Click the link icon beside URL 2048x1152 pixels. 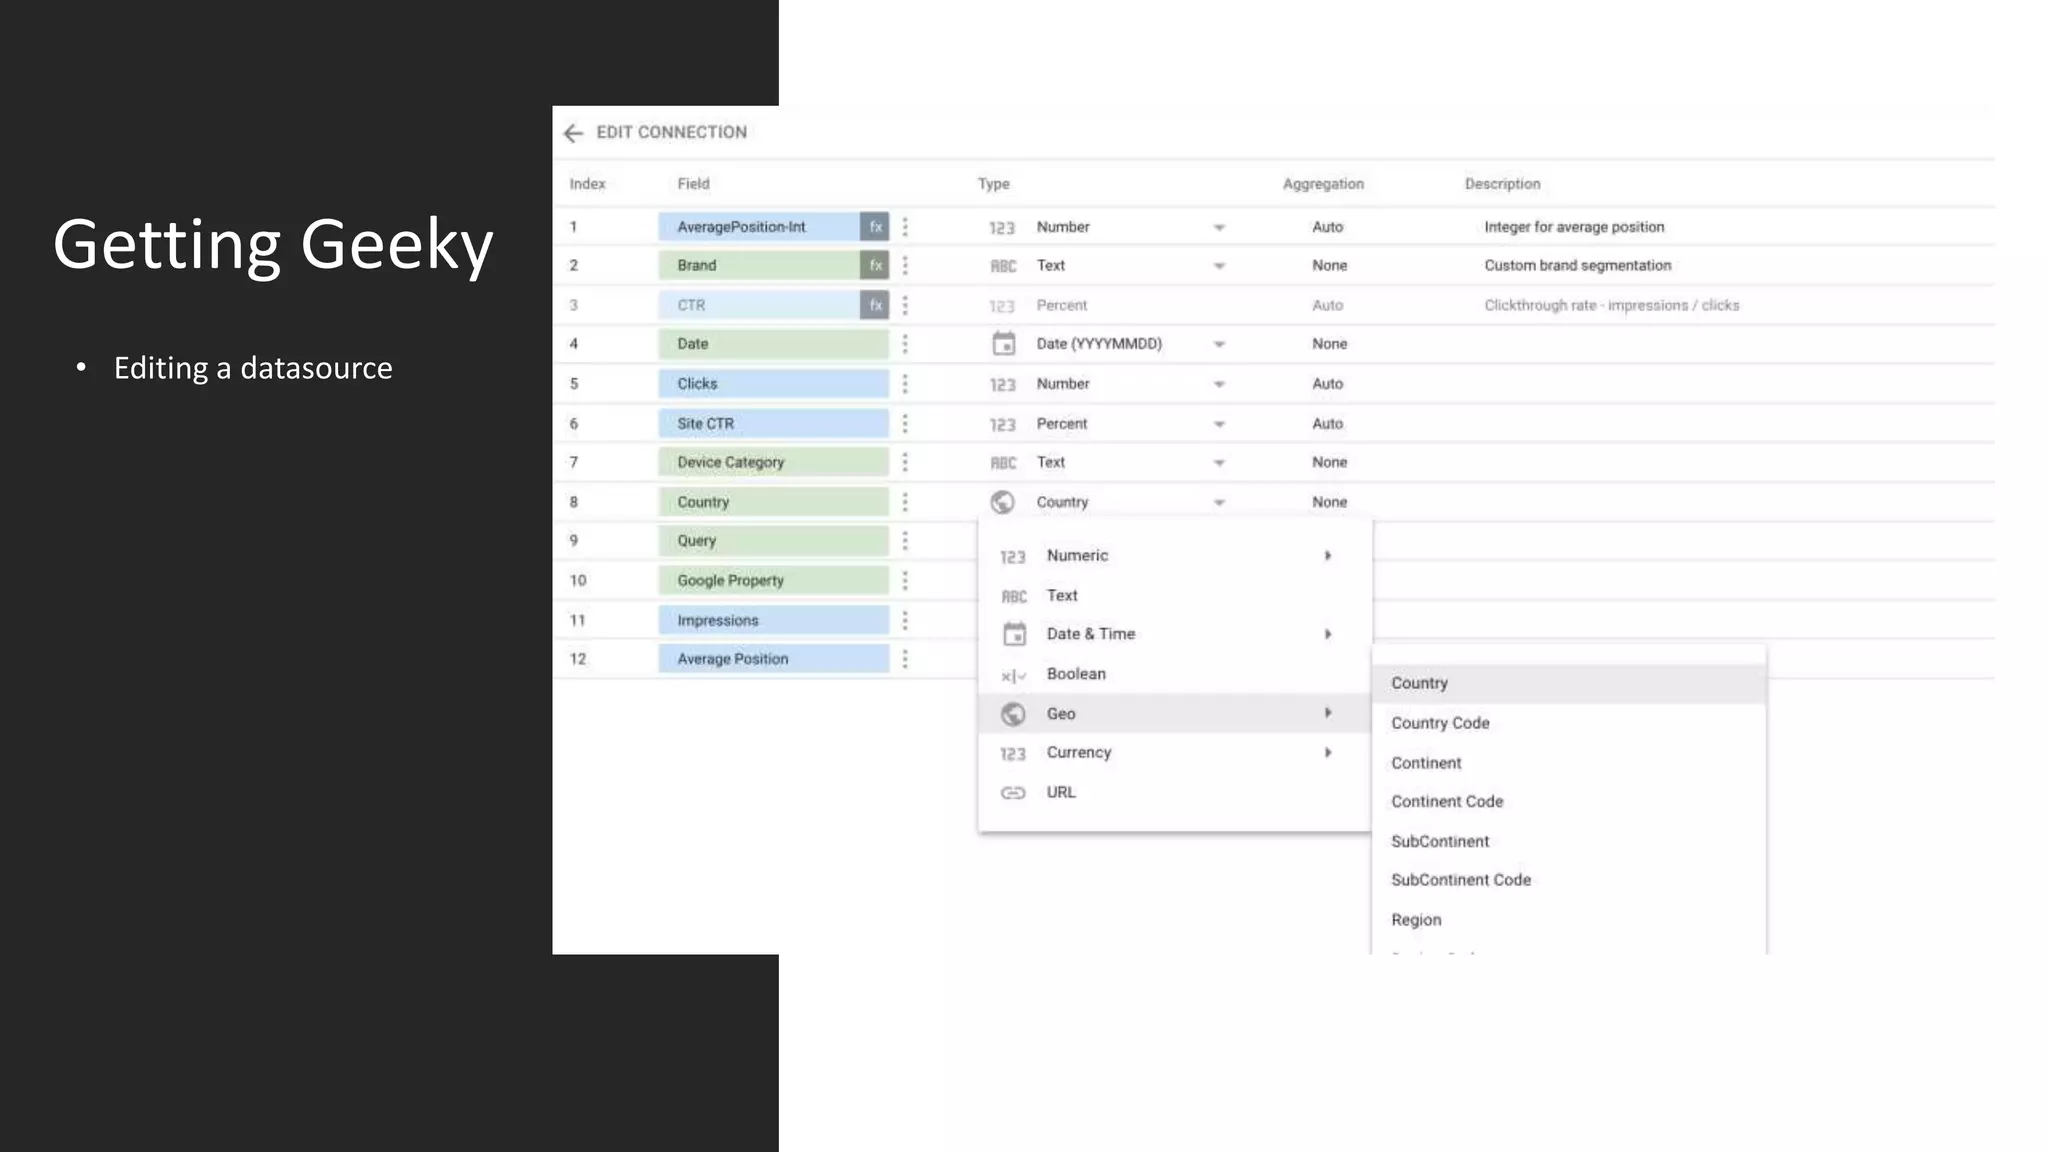click(x=1013, y=793)
